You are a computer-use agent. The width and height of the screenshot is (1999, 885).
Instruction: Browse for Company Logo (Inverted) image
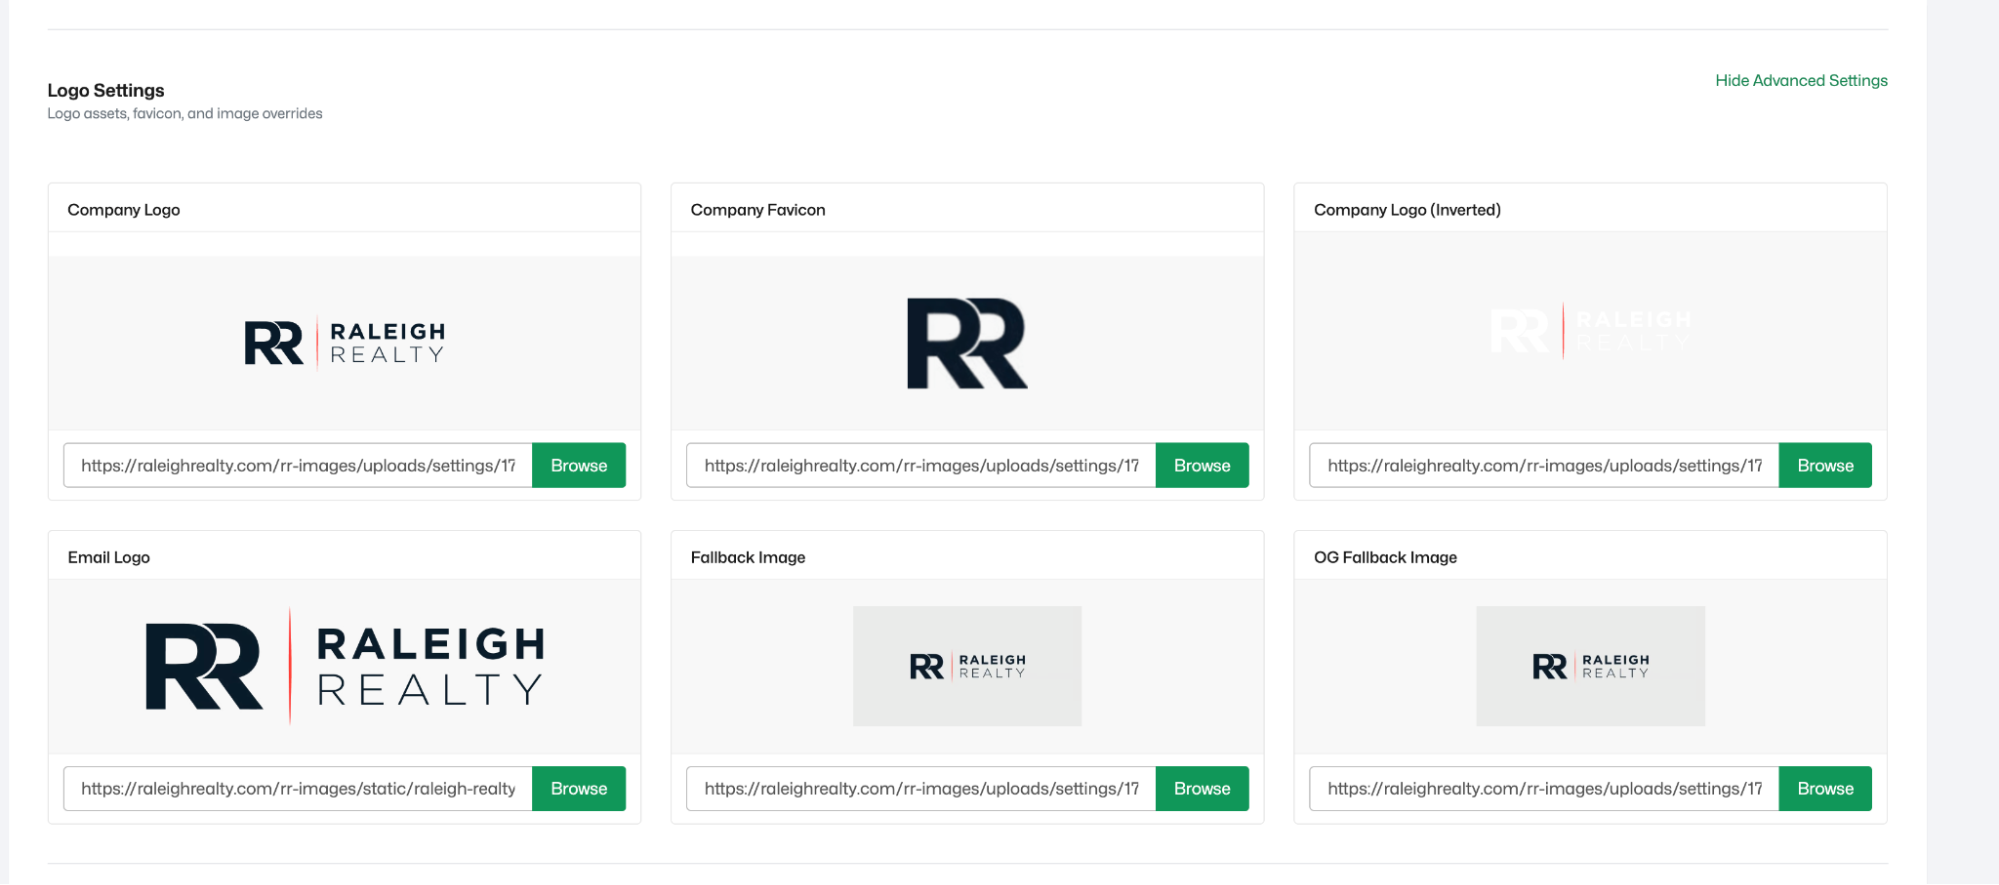[1825, 465]
